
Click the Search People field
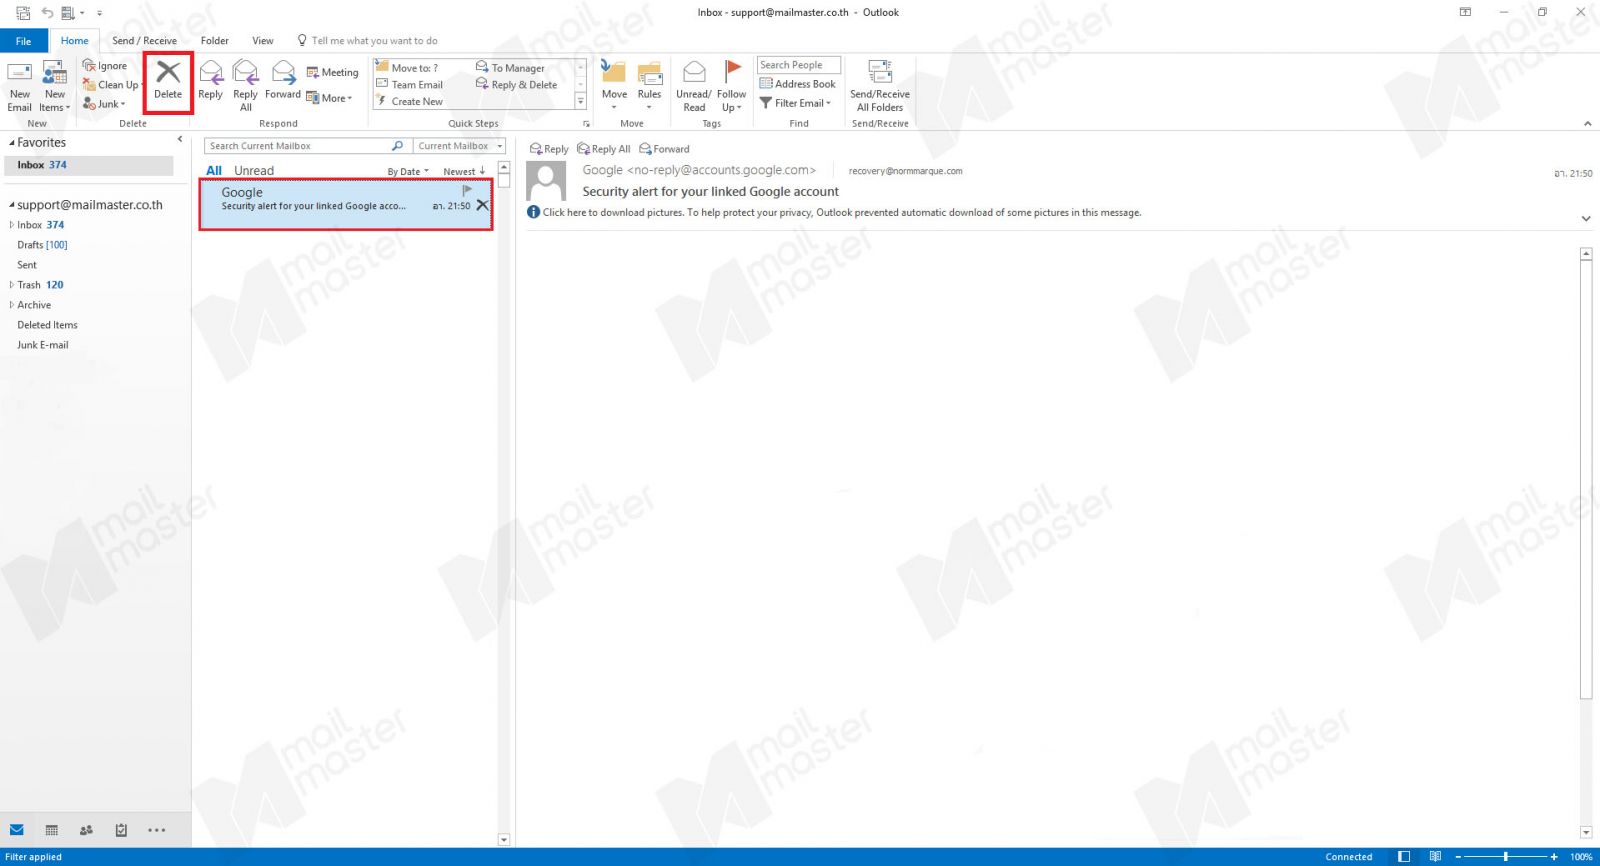coord(798,65)
